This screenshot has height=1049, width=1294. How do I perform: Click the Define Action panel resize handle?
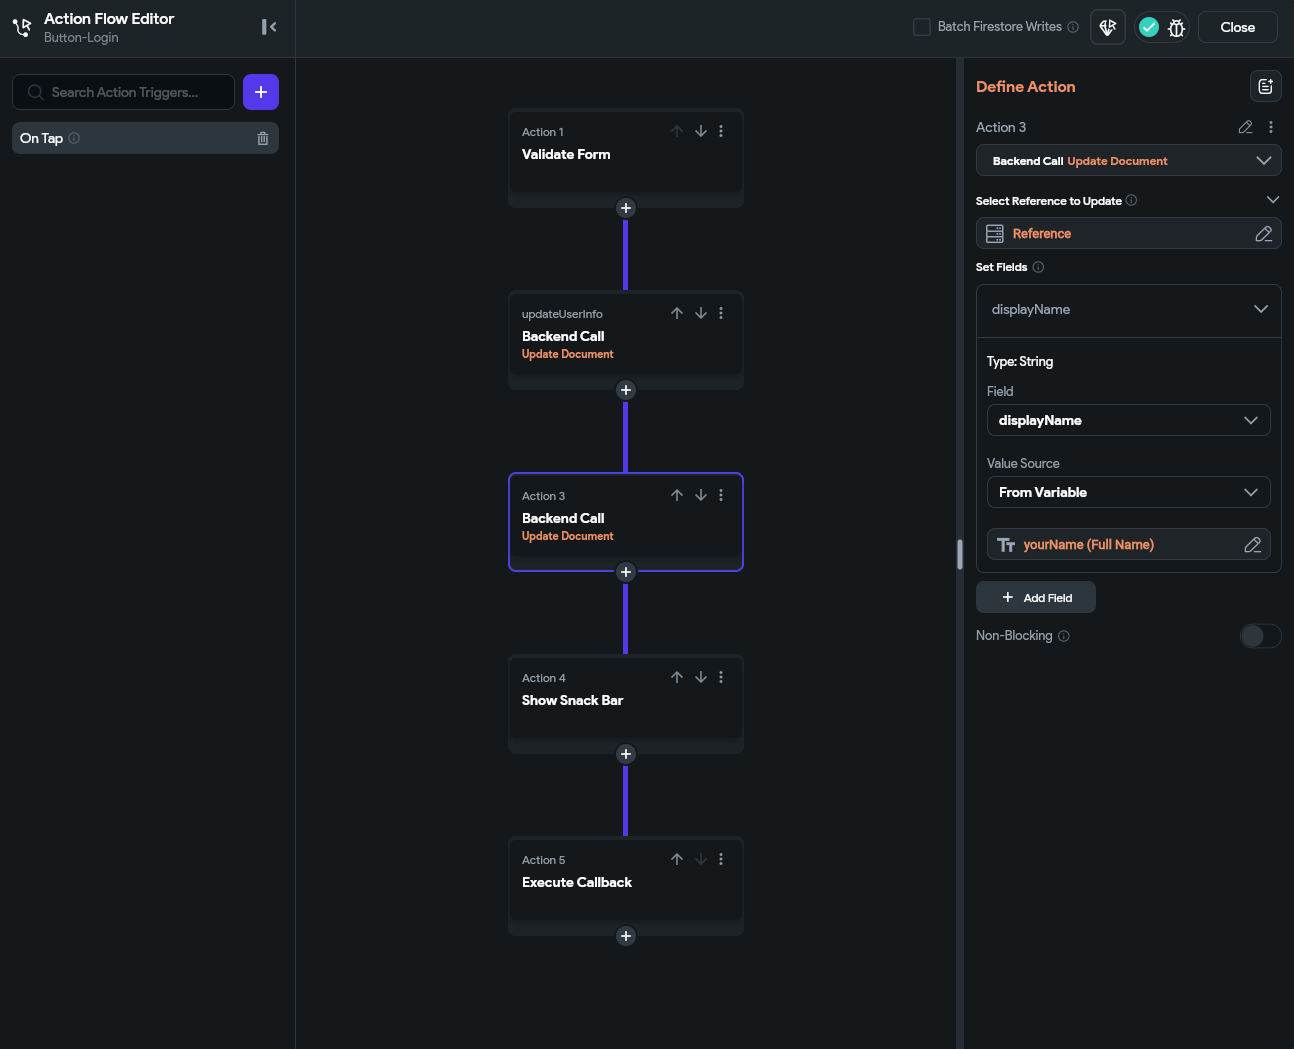tap(959, 554)
